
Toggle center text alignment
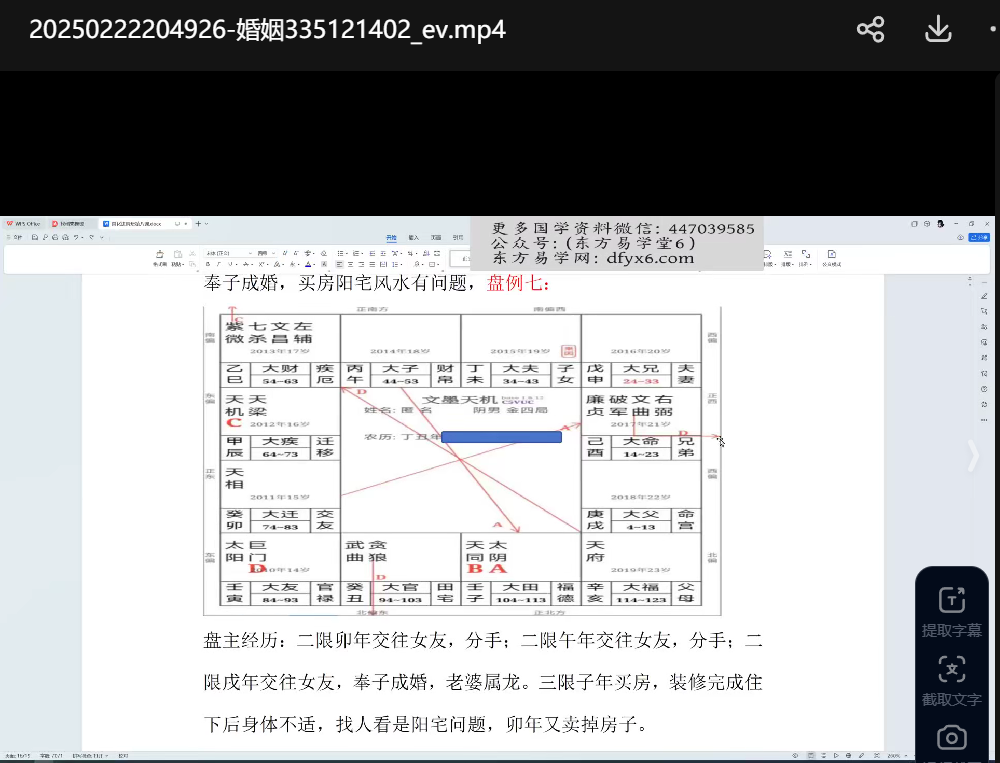click(x=352, y=265)
